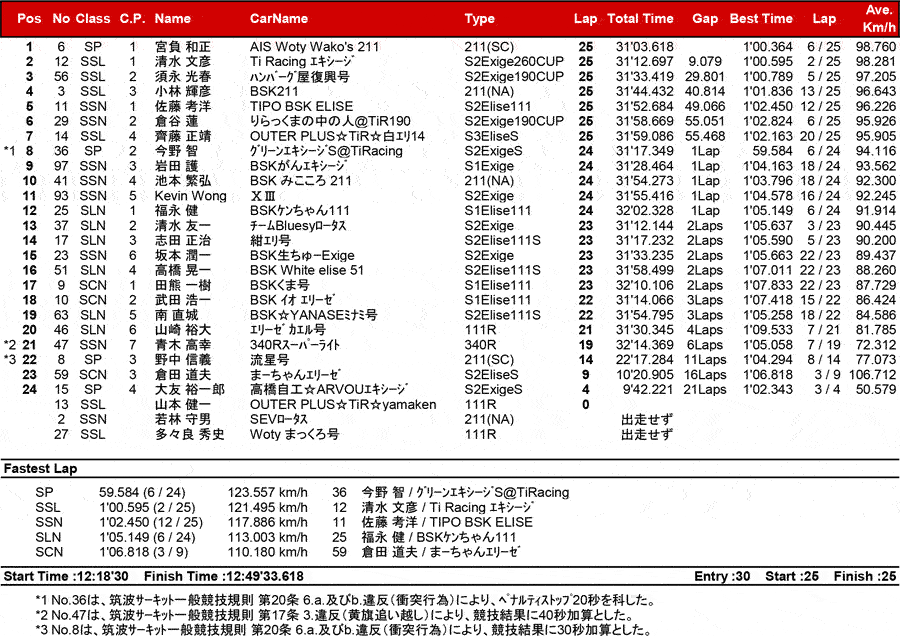Click the C.P. column header

[133, 18]
